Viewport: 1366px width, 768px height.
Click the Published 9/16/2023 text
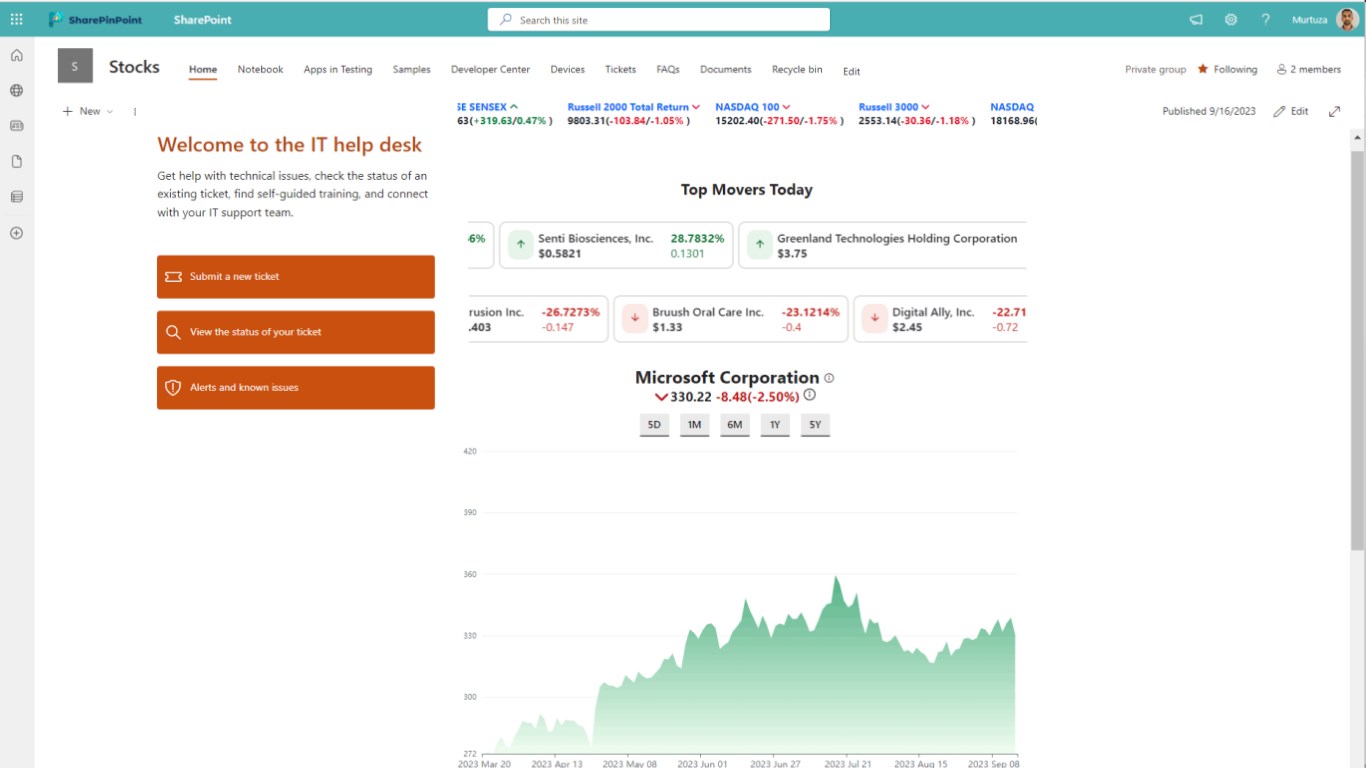click(x=1209, y=111)
